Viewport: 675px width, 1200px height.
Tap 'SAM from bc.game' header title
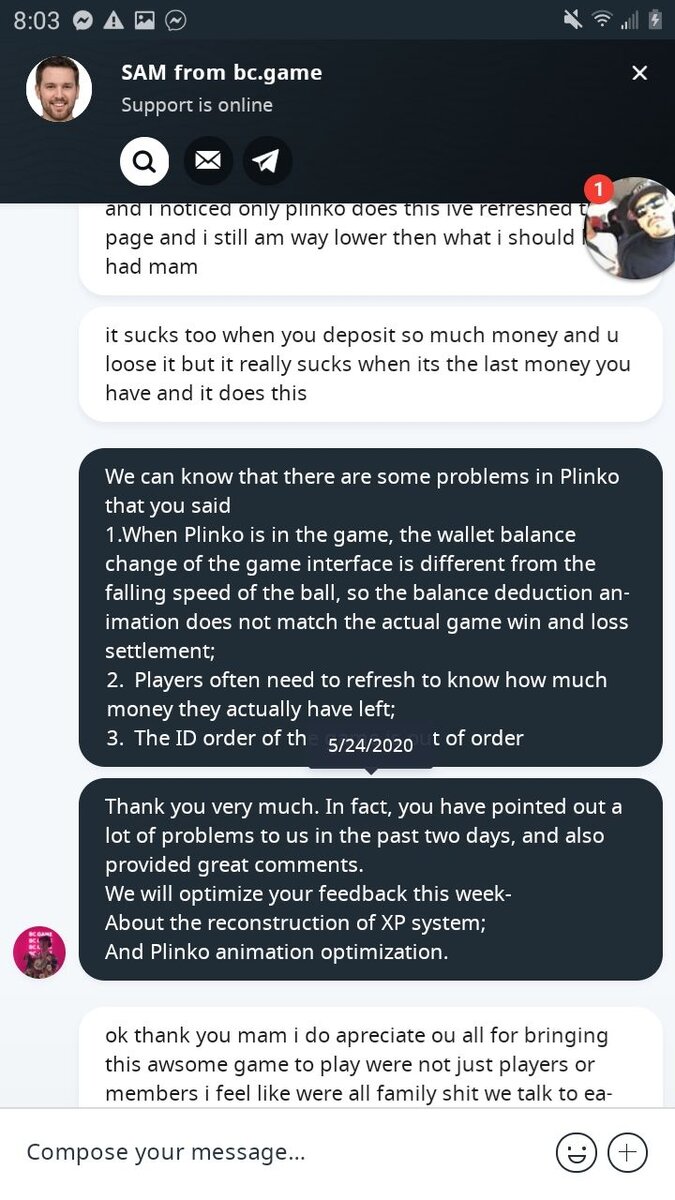221,72
